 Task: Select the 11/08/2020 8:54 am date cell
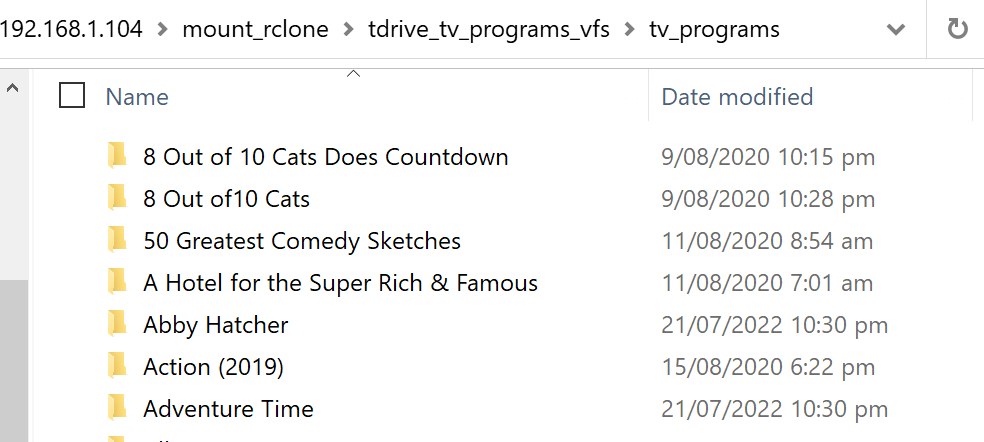767,240
